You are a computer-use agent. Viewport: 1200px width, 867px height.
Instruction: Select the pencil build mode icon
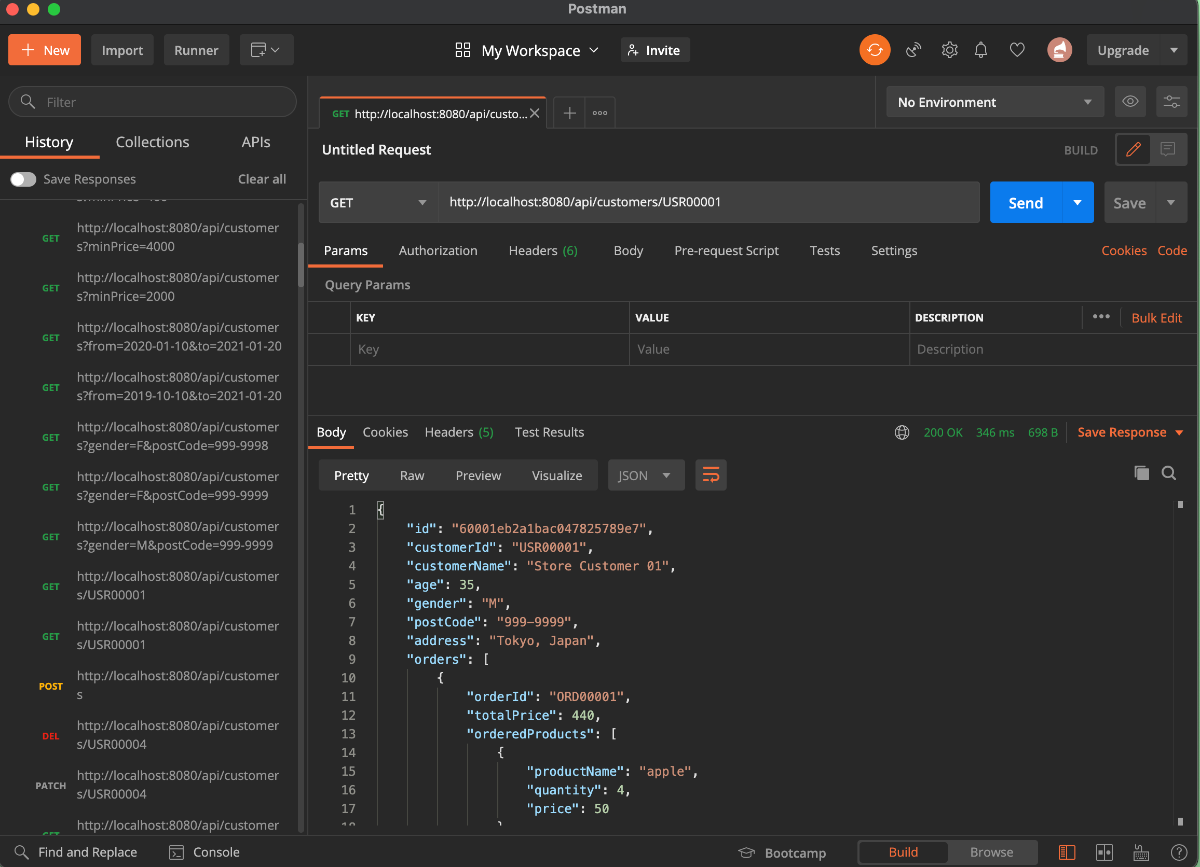(x=1133, y=150)
